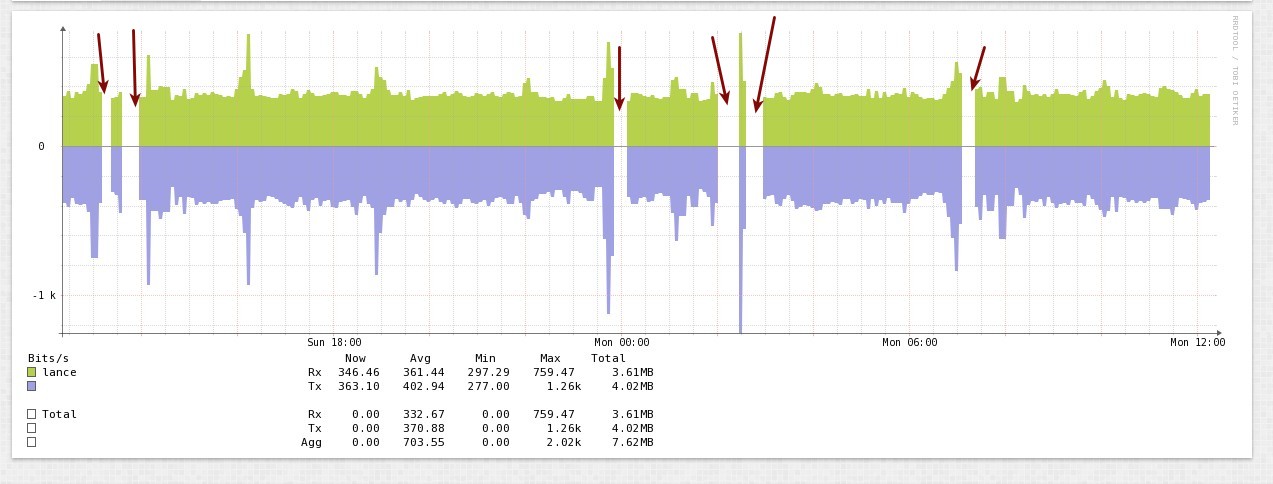This screenshot has width=1273, height=484.
Task: Click the green lance Rx legend swatch
Action: point(32,372)
